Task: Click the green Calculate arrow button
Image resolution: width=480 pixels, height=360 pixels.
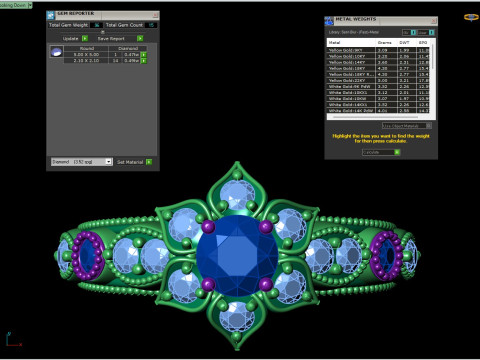Action: (x=397, y=152)
